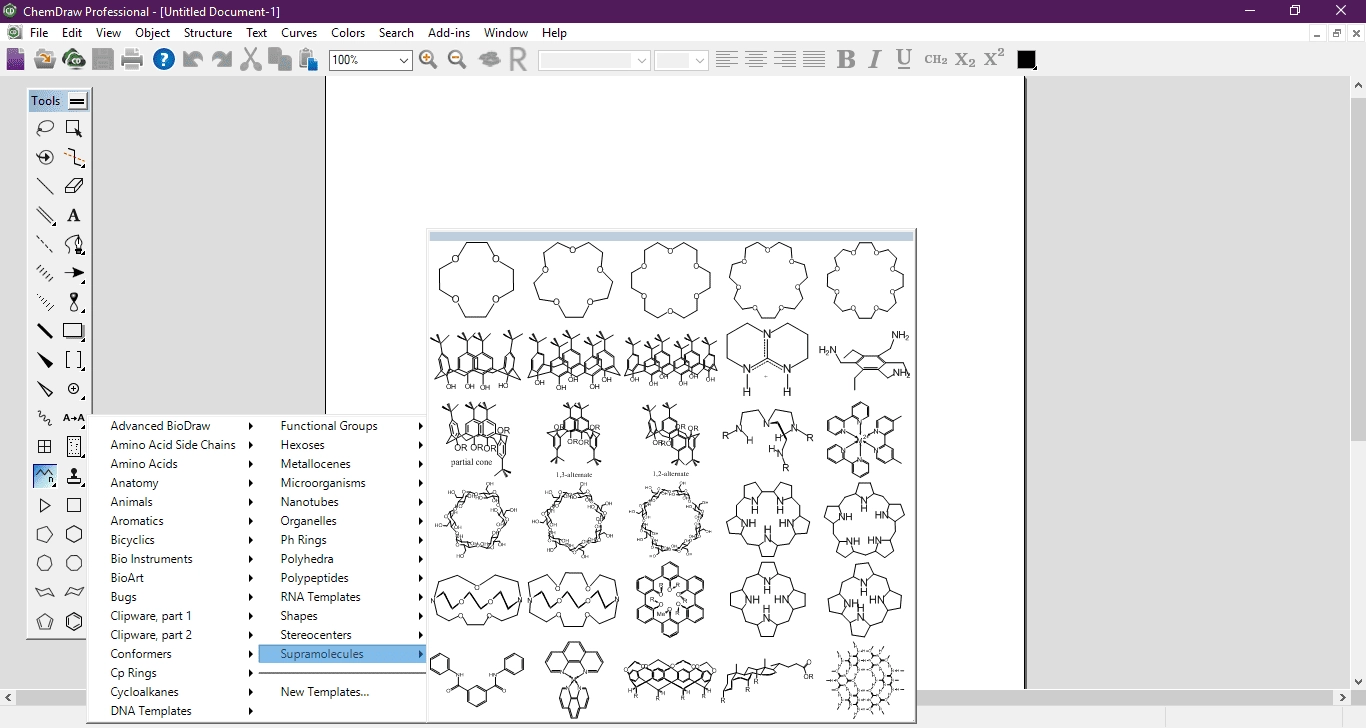
Task: Click the Tools palette menu button
Action: (x=77, y=101)
